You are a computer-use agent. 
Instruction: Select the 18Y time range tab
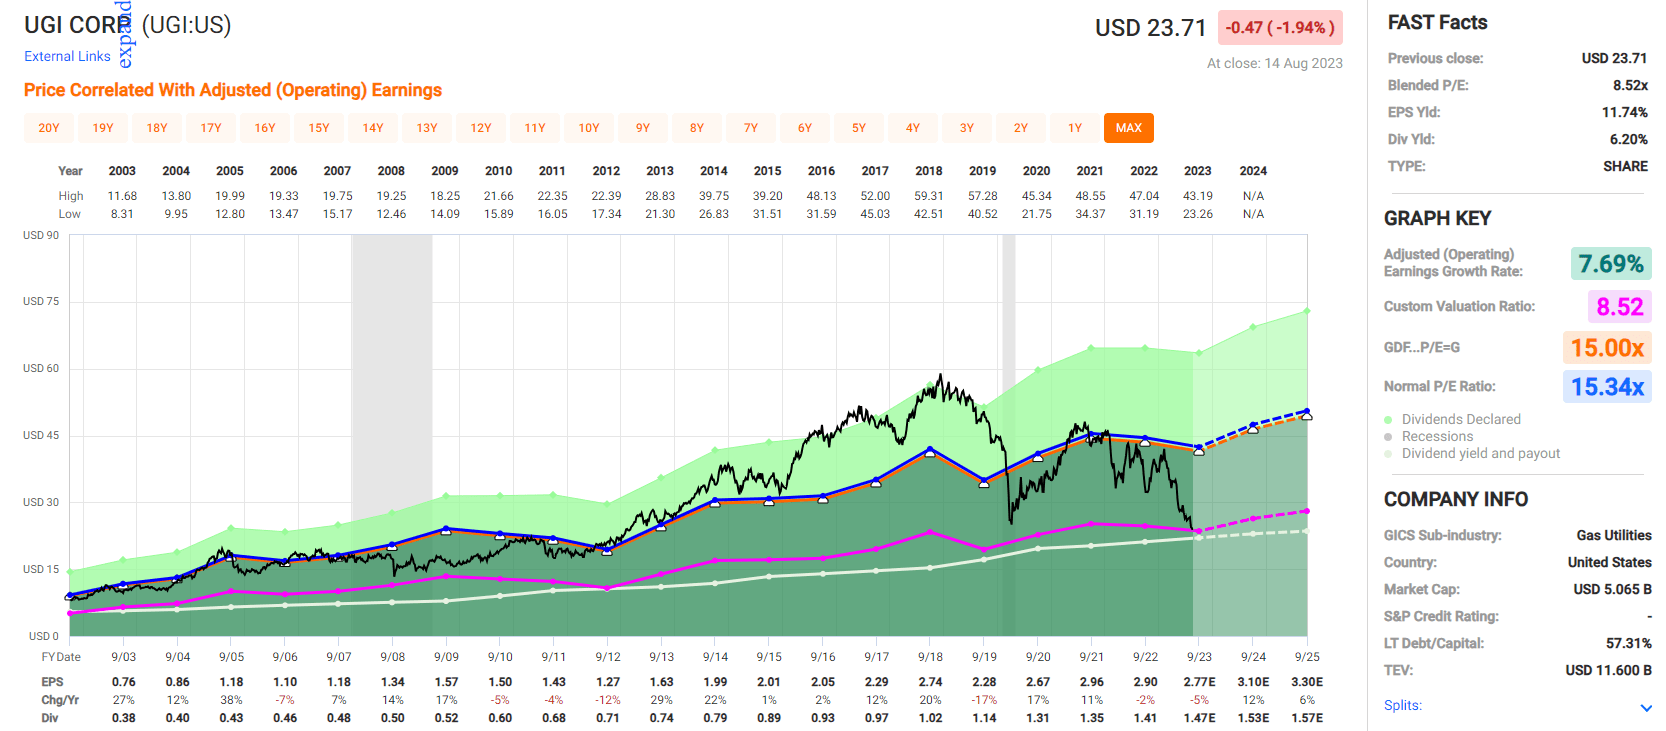(x=157, y=128)
